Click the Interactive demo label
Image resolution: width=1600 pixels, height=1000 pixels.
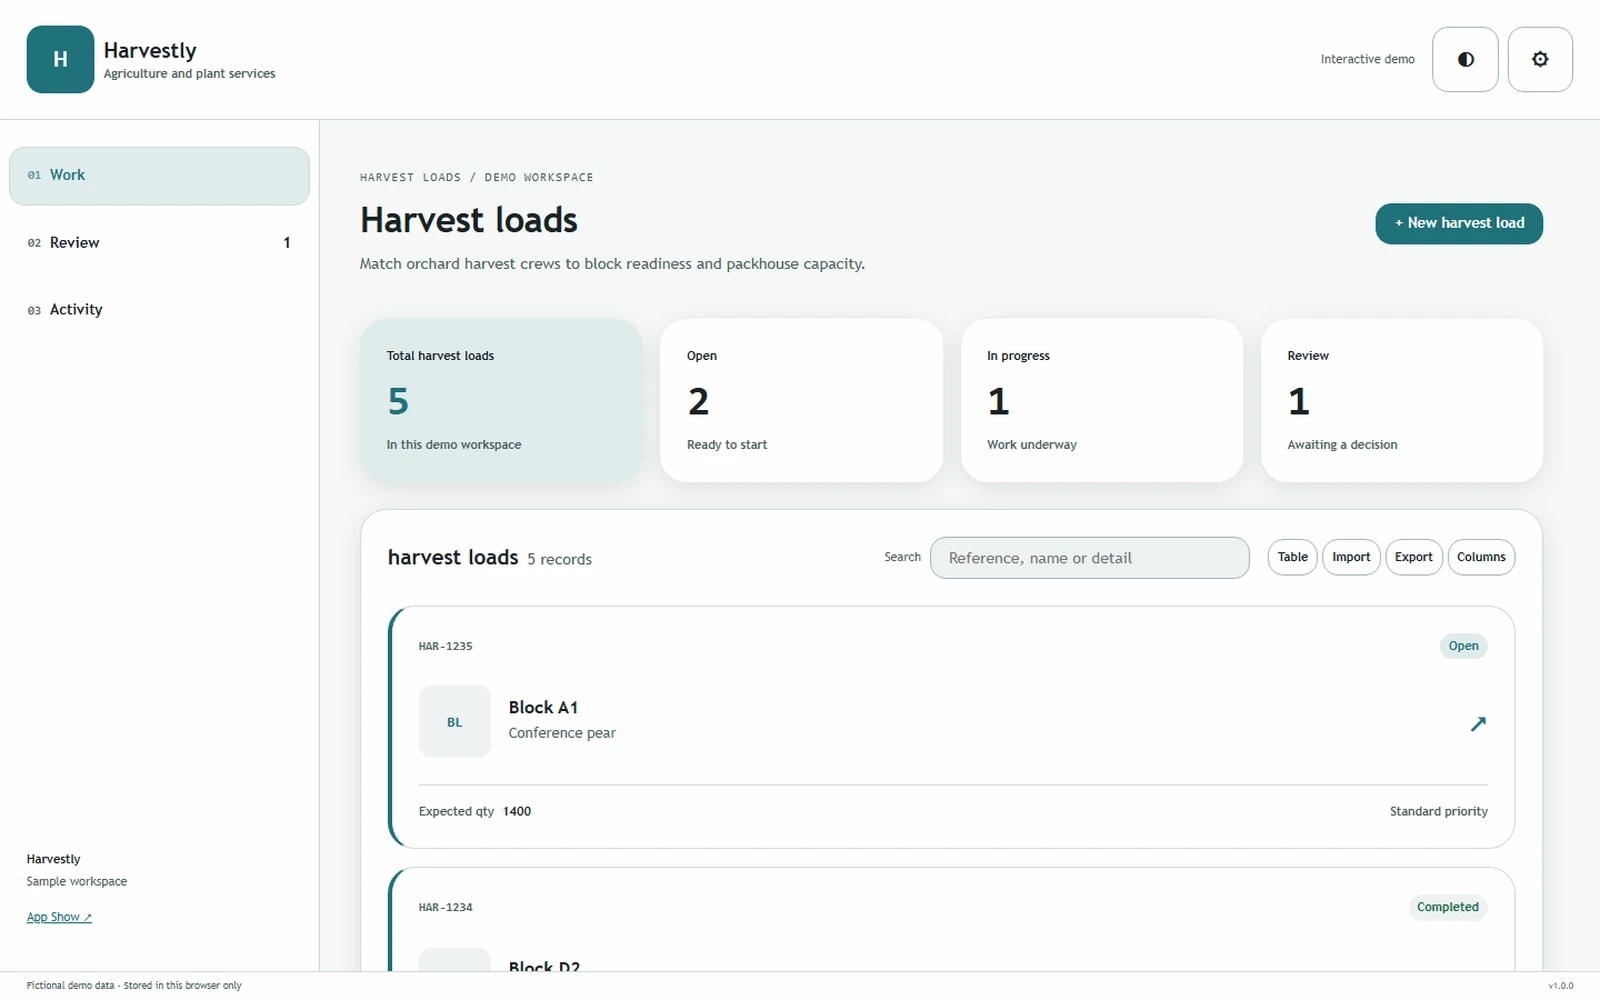pyautogui.click(x=1367, y=59)
